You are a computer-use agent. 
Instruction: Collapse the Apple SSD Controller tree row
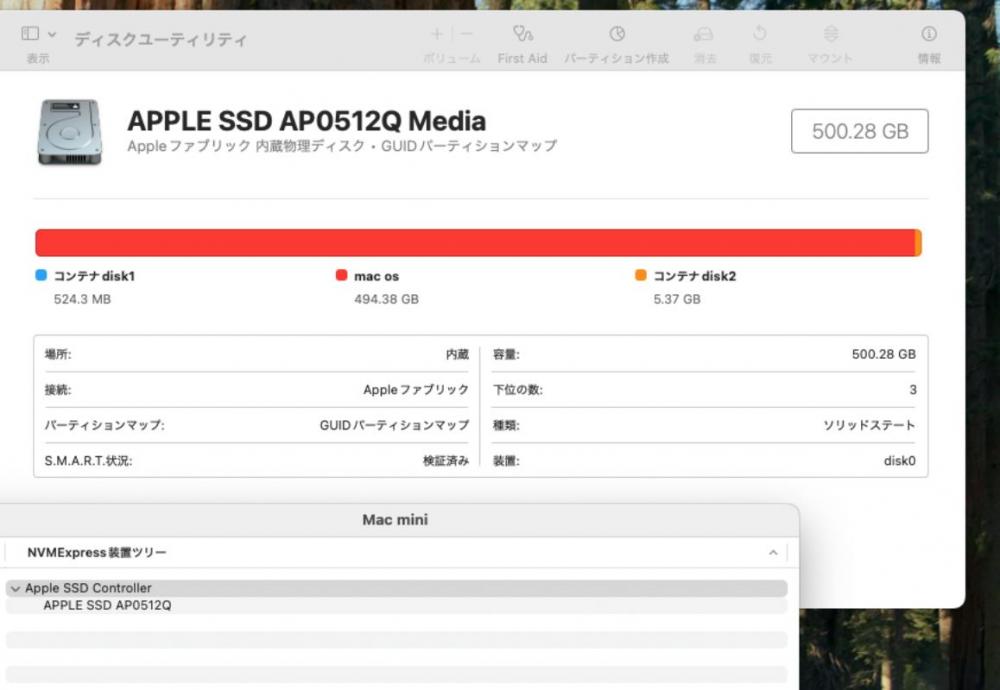point(15,589)
